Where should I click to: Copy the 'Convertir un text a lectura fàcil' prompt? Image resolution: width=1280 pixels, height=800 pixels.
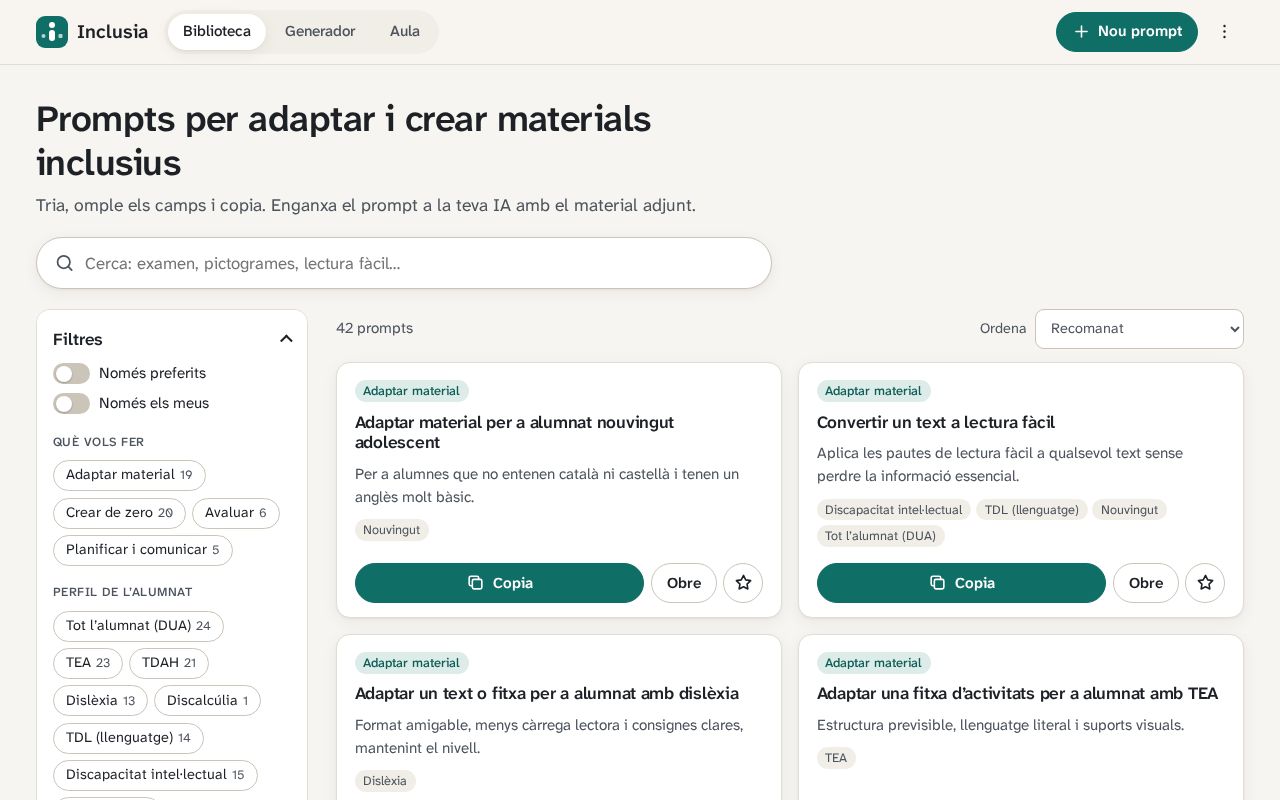pos(961,583)
